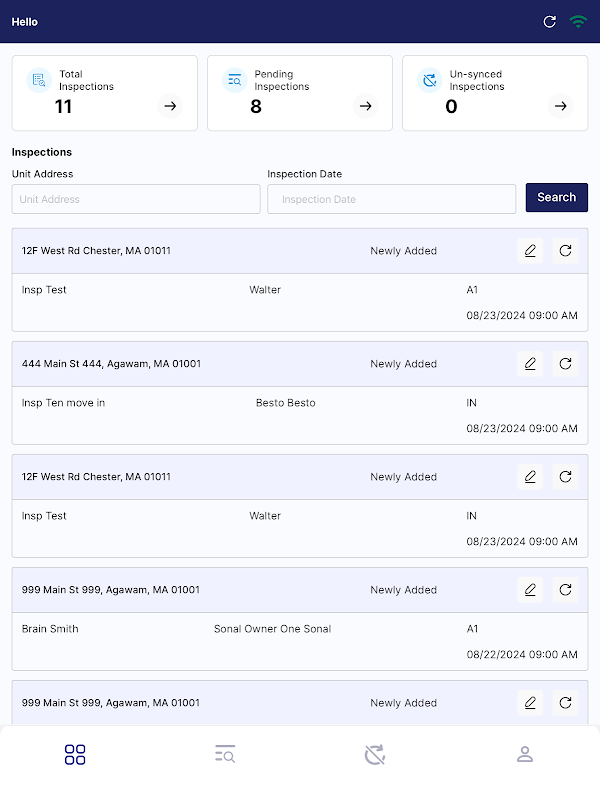Edit the first 12F West Rd Chester inspection
This screenshot has height=800, width=600.
click(x=530, y=251)
